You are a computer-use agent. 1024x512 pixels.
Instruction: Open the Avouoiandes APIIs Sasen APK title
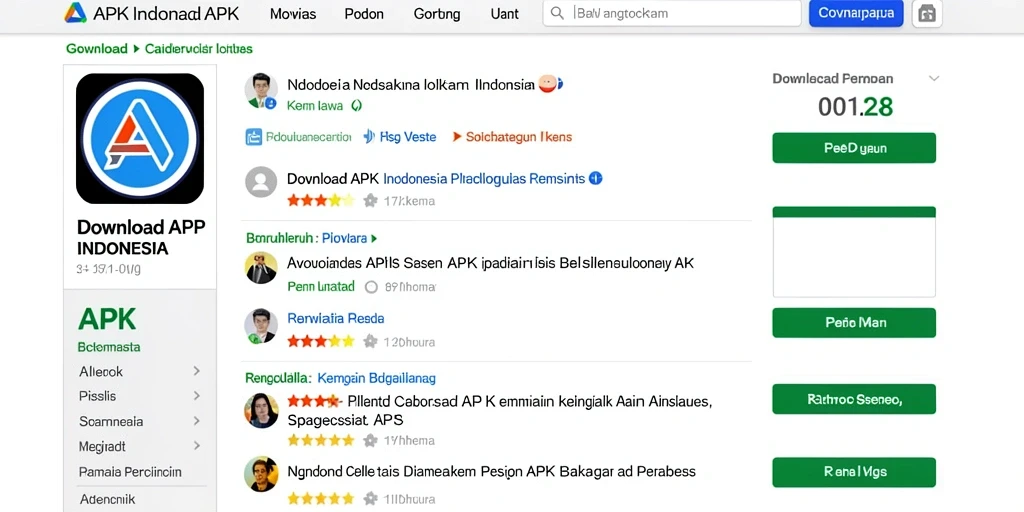tap(490, 263)
